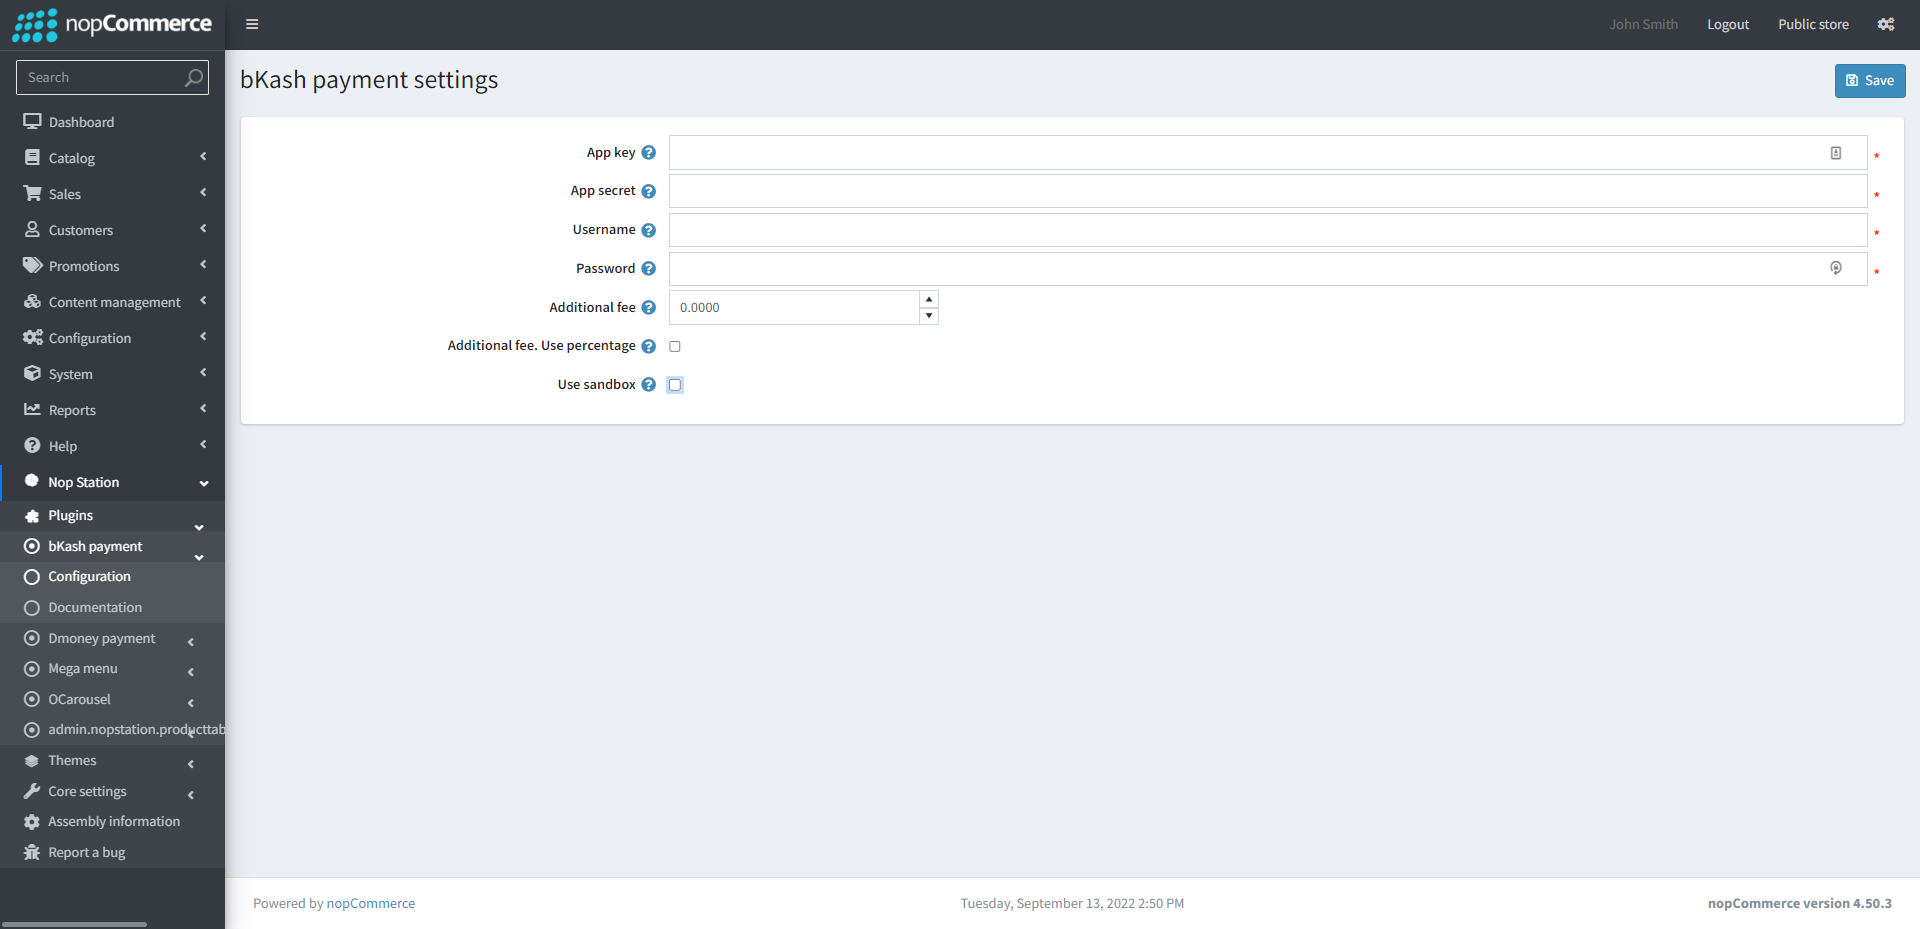Screen dimensions: 1920x929
Task: Click password manager icon in App key field
Action: (x=1836, y=153)
